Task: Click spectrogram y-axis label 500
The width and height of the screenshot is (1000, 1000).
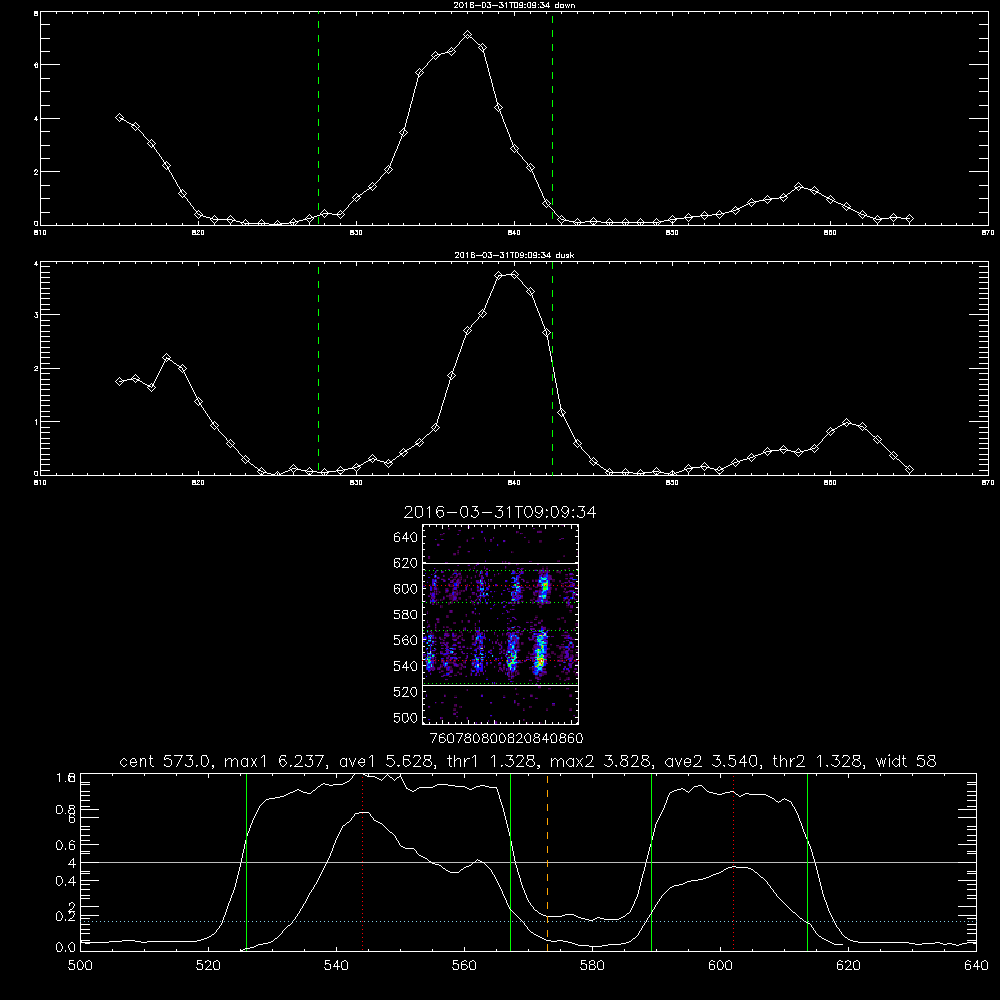Action: [x=406, y=718]
